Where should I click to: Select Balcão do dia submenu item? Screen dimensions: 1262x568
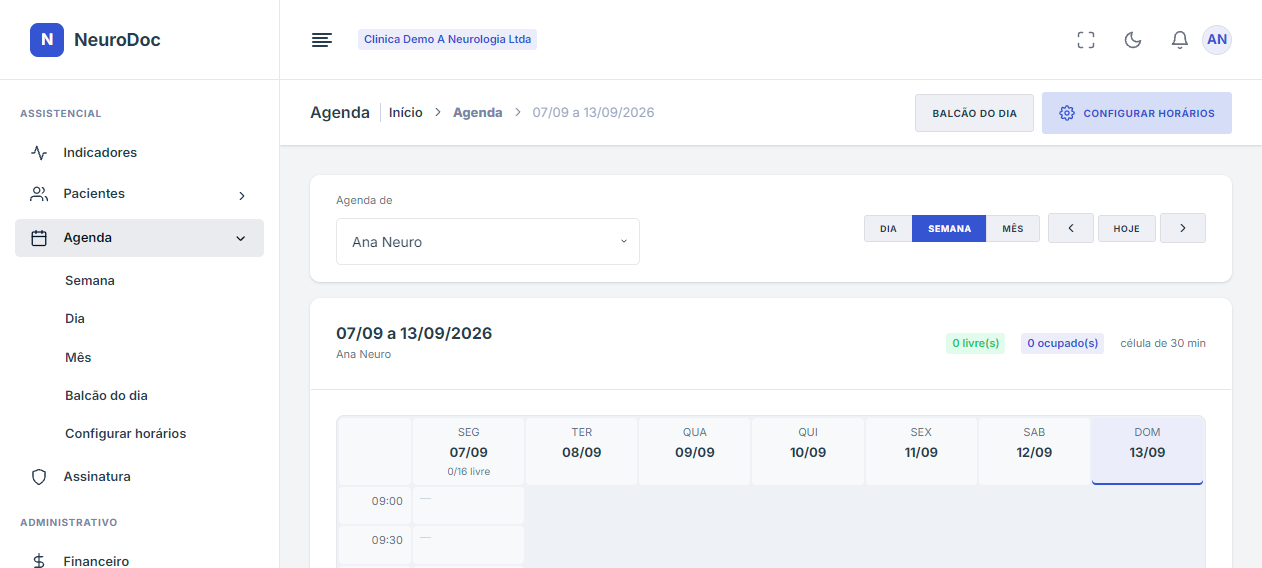pyautogui.click(x=106, y=396)
